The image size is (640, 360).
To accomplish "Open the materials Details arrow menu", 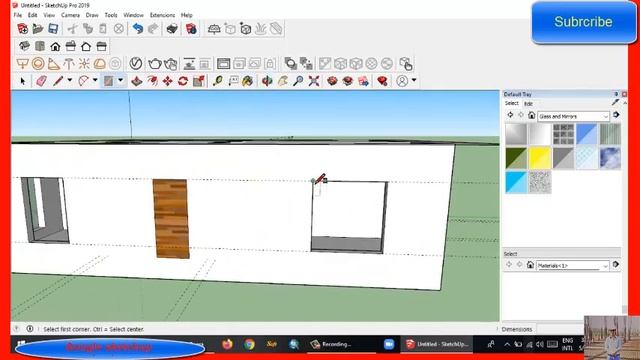I will 616,116.
